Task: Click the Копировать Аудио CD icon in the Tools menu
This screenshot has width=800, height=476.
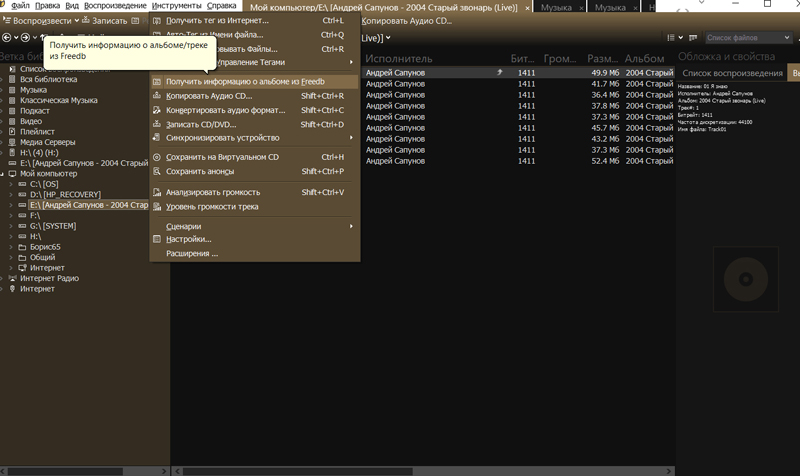Action: (x=157, y=96)
